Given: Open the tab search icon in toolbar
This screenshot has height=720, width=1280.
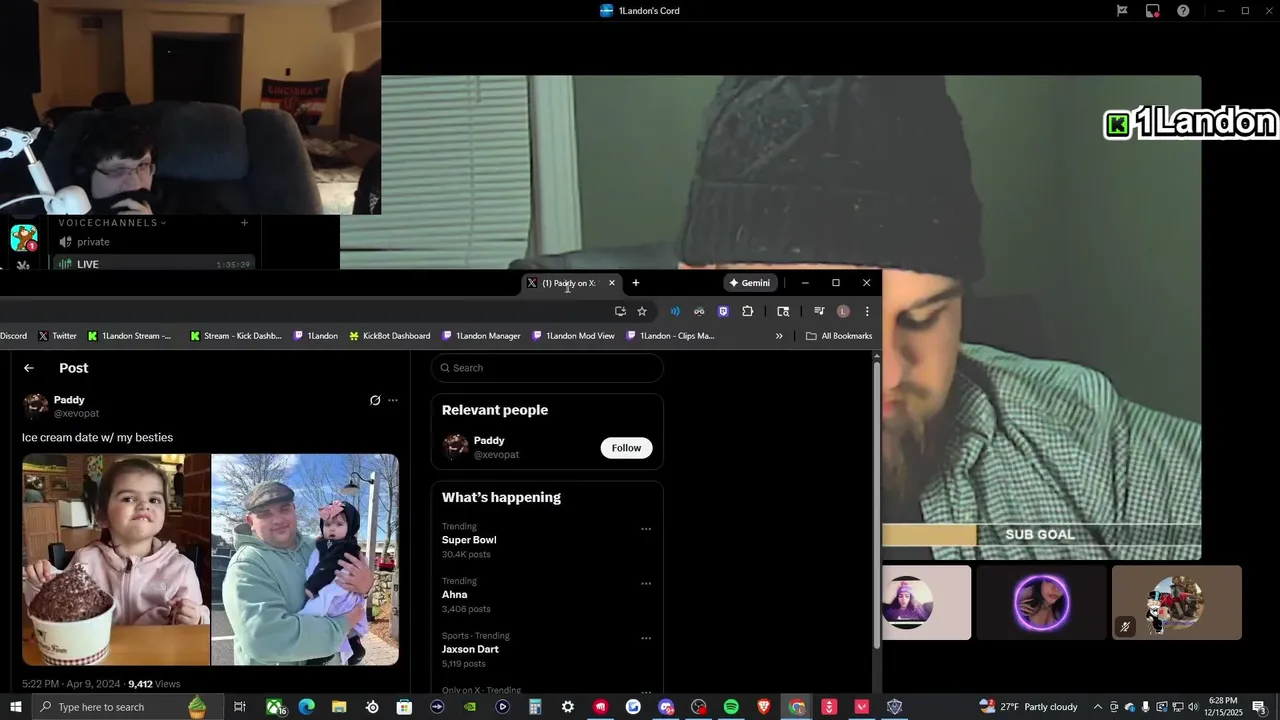Looking at the screenshot, I should tap(783, 311).
